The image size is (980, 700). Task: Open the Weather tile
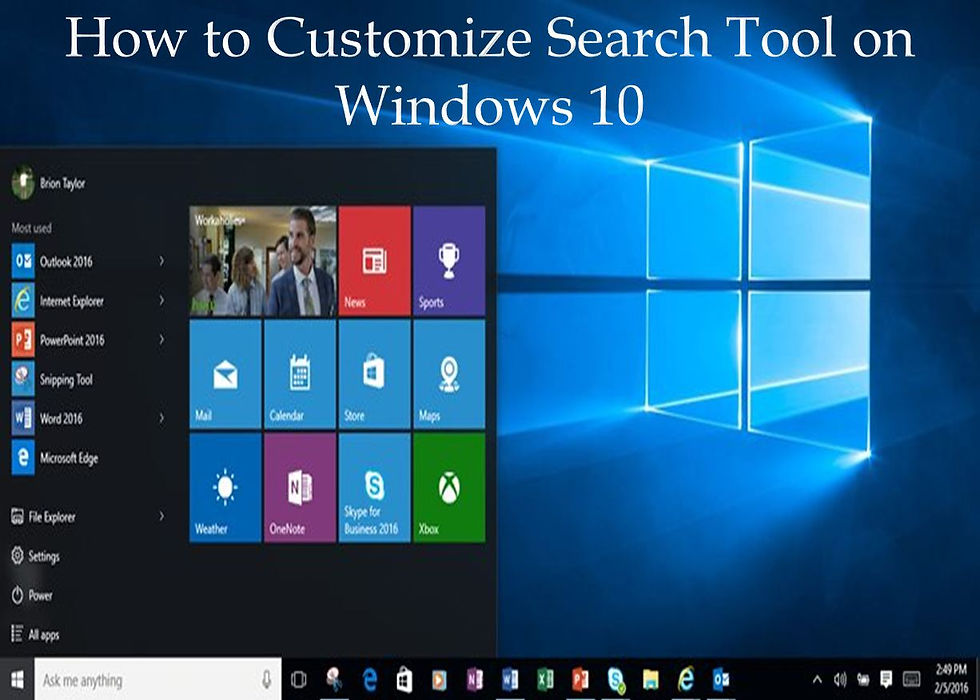(226, 488)
